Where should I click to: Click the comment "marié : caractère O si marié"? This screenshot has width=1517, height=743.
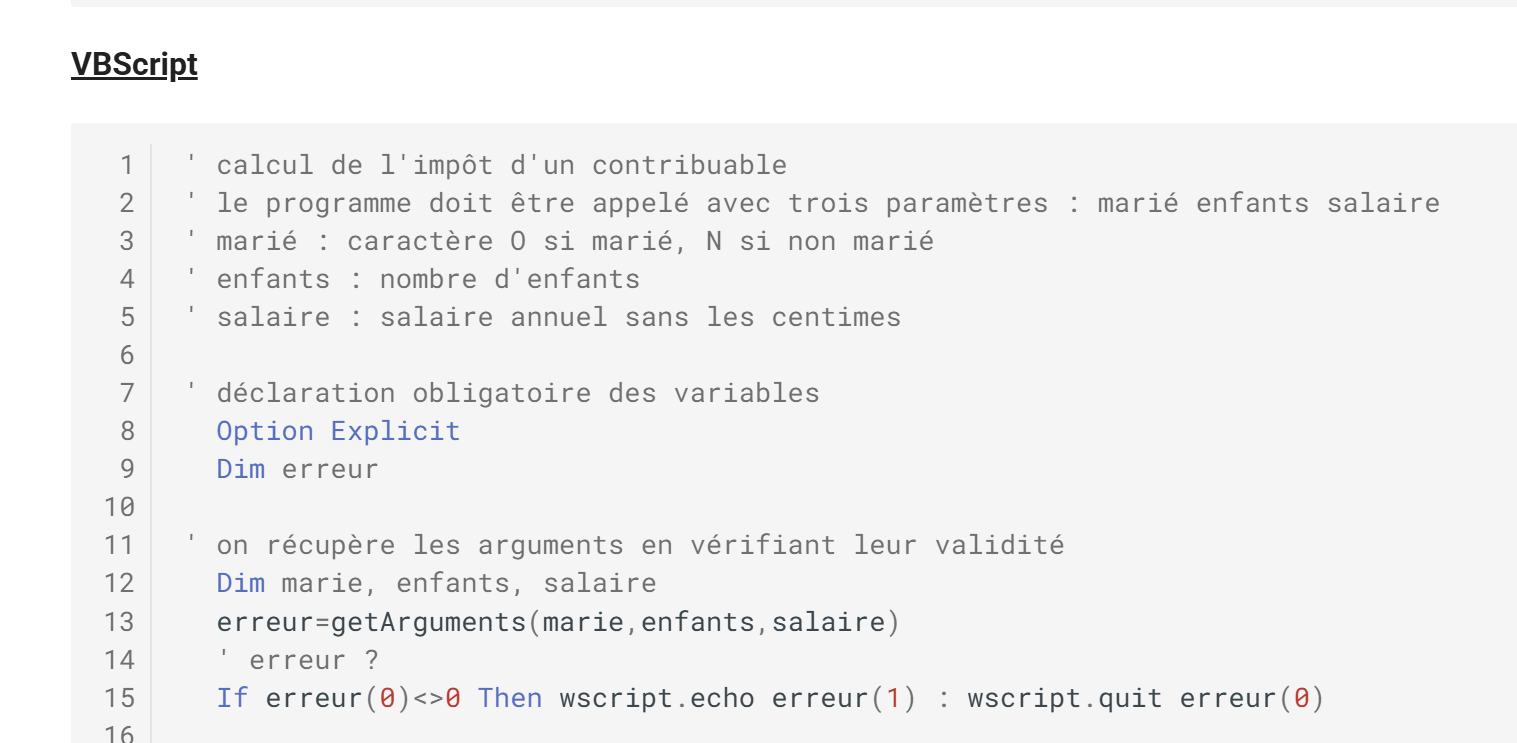pyautogui.click(x=574, y=241)
